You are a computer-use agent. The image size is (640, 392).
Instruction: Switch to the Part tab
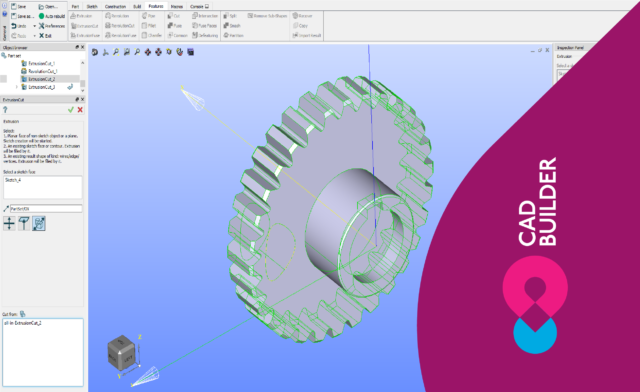[75, 7]
